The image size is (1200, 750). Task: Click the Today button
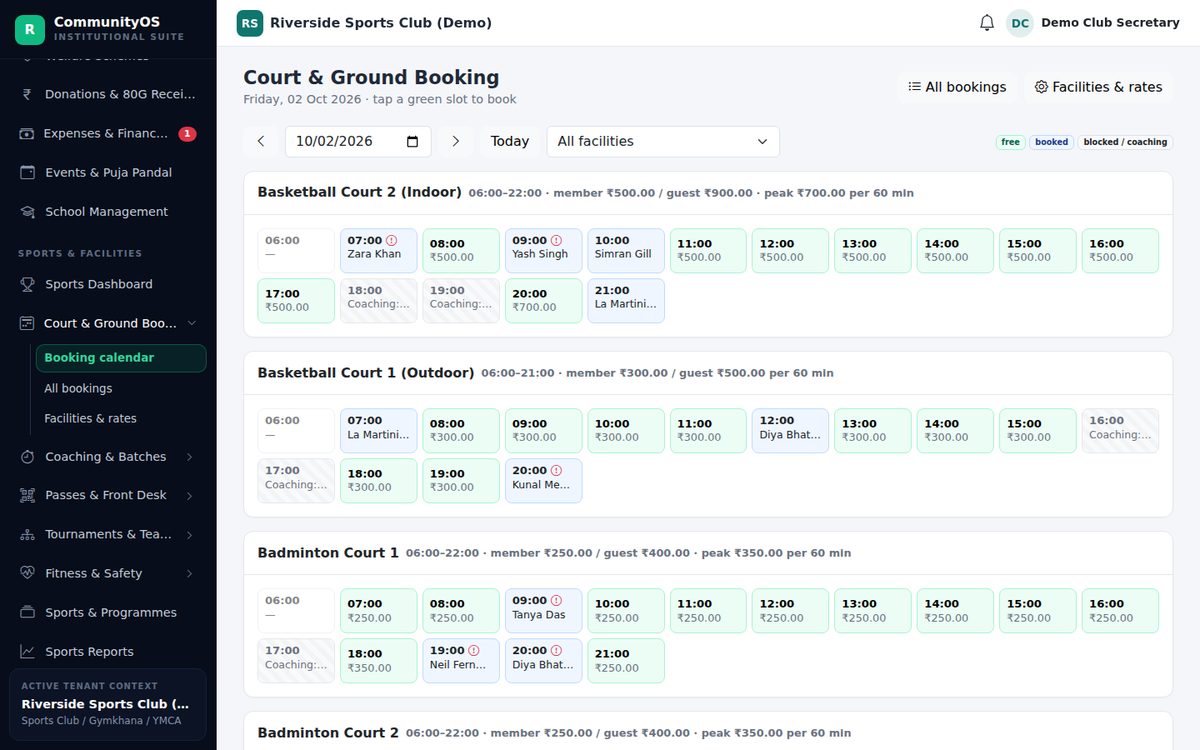pyautogui.click(x=510, y=141)
